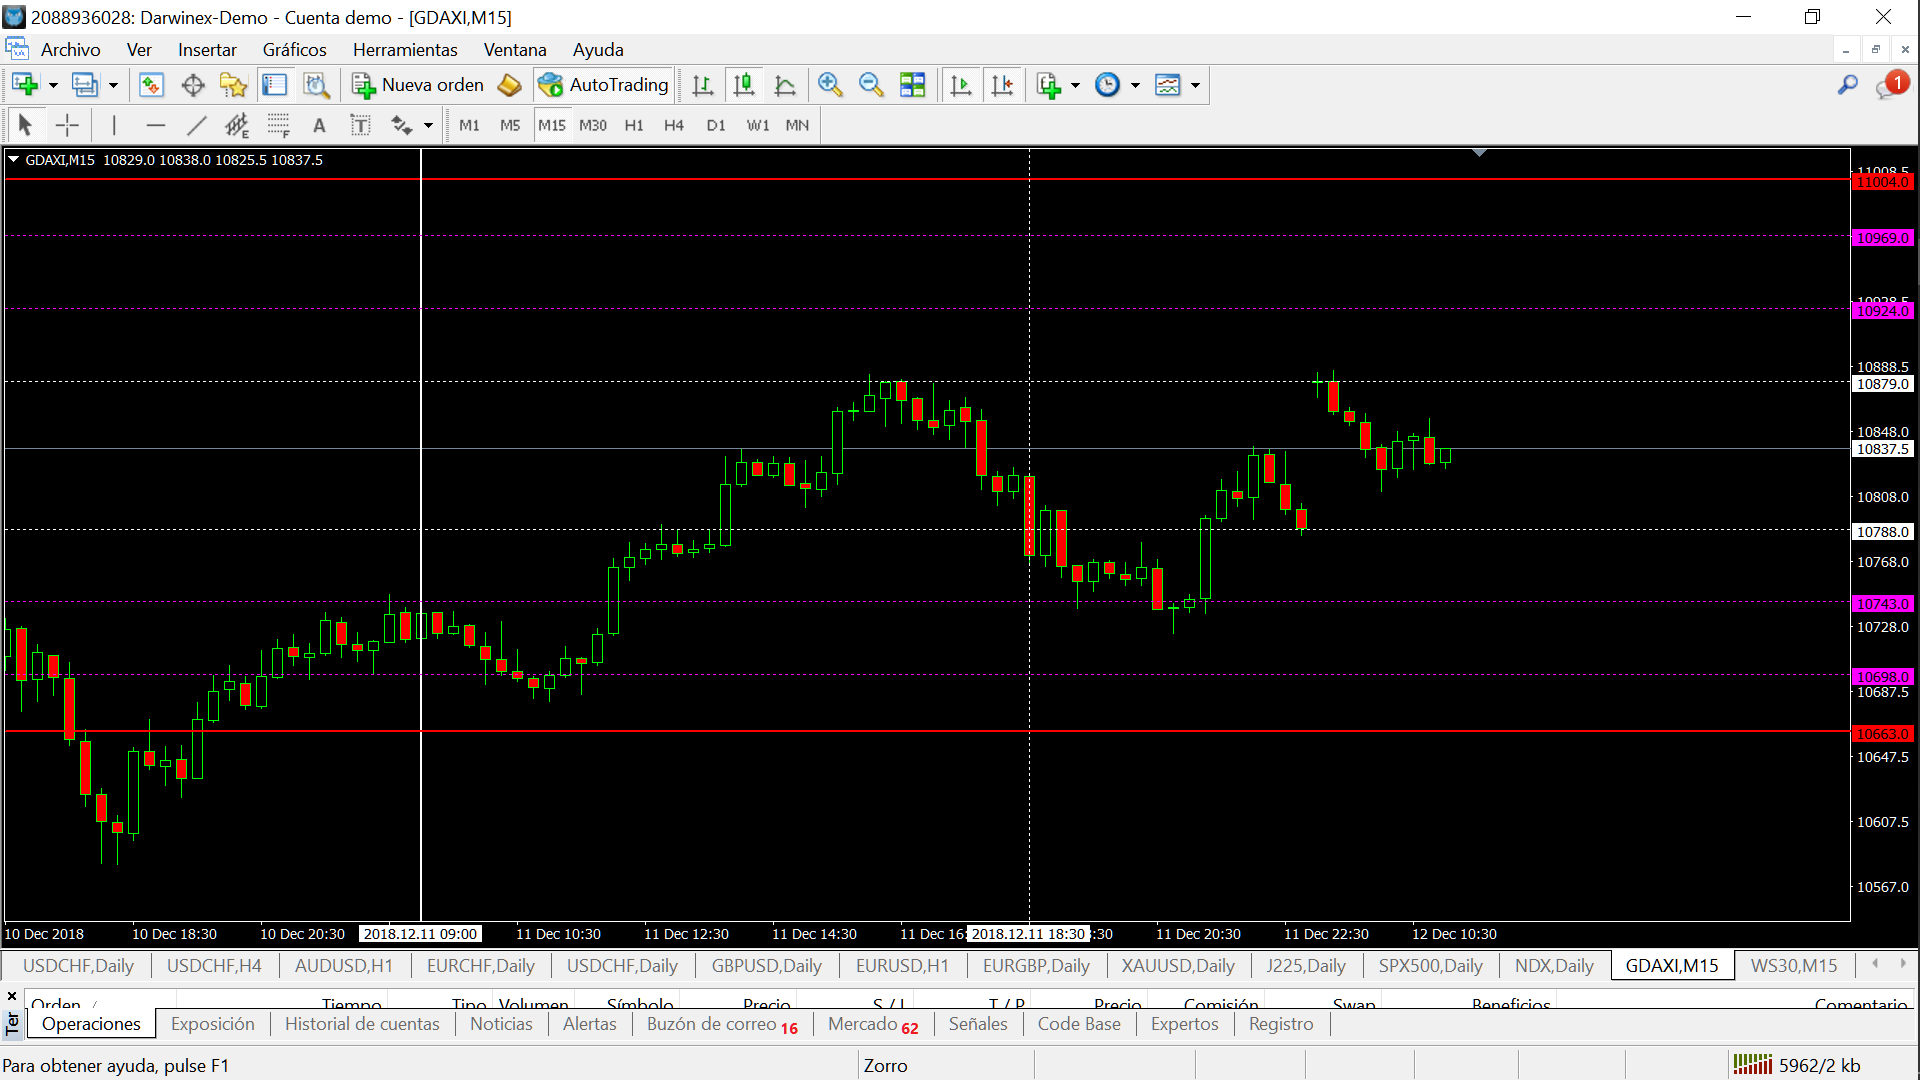The width and height of the screenshot is (1920, 1080).
Task: Open the new chart dropdown arrow
Action: [x=53, y=85]
